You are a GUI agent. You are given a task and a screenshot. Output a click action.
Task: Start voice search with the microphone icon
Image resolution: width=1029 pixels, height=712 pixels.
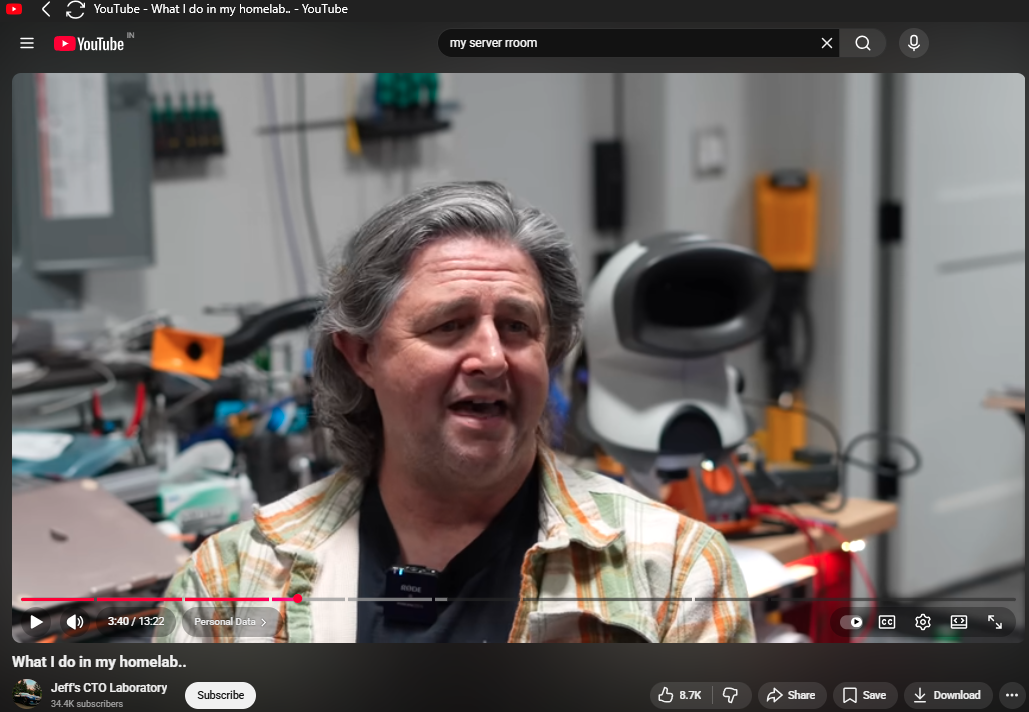tap(914, 43)
